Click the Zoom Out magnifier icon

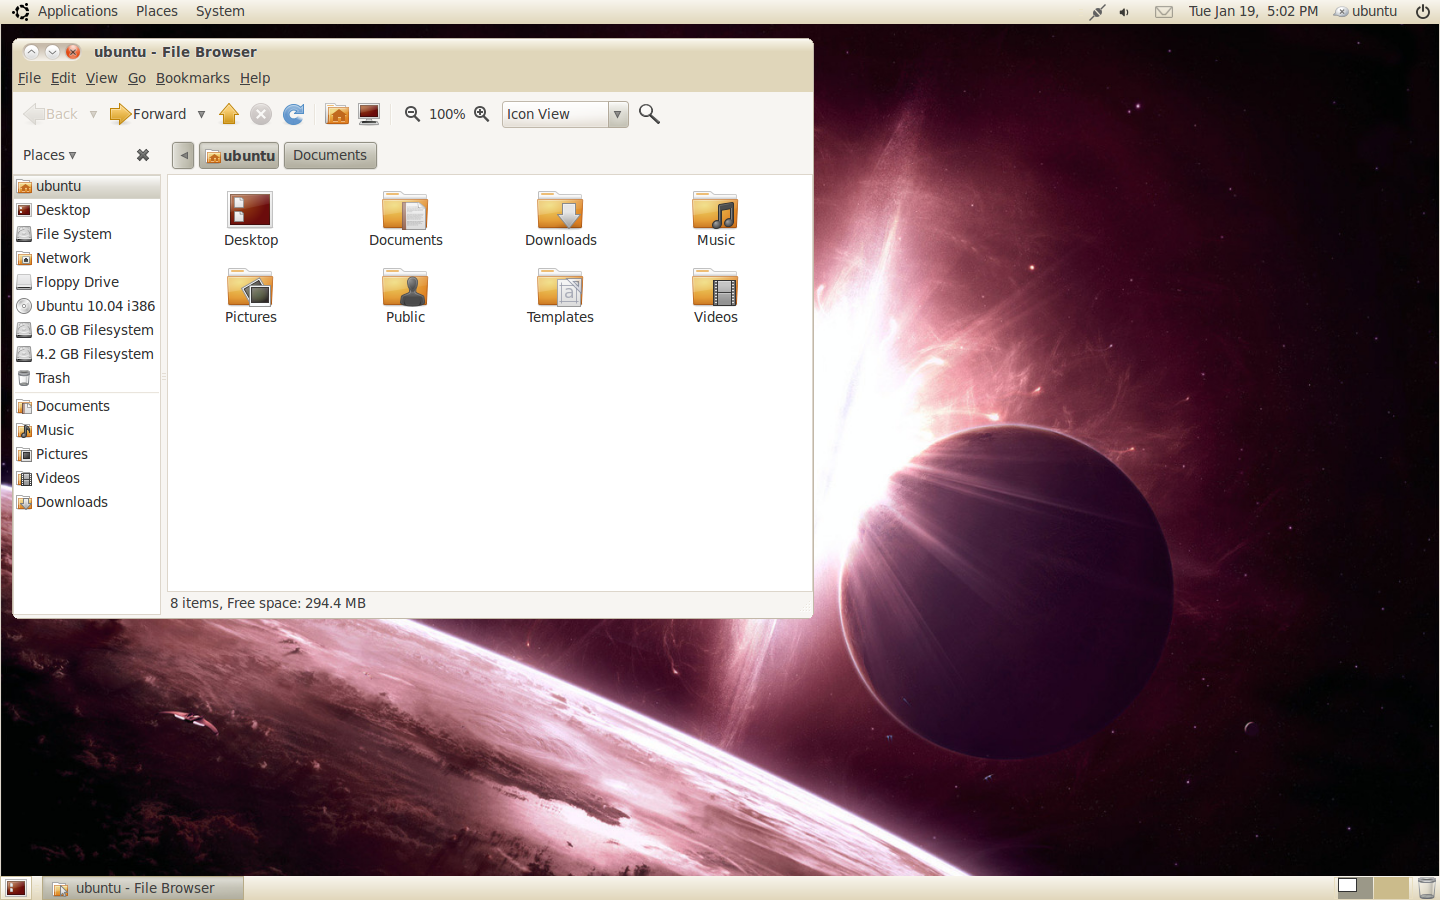(x=412, y=114)
